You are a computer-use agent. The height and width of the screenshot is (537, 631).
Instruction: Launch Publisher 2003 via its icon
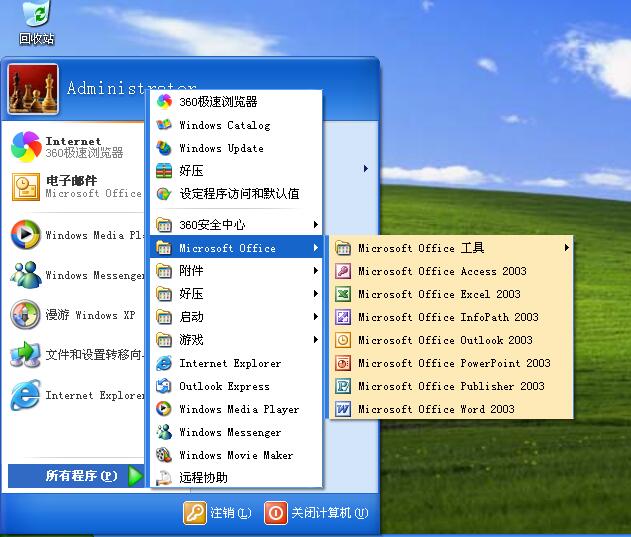click(343, 386)
